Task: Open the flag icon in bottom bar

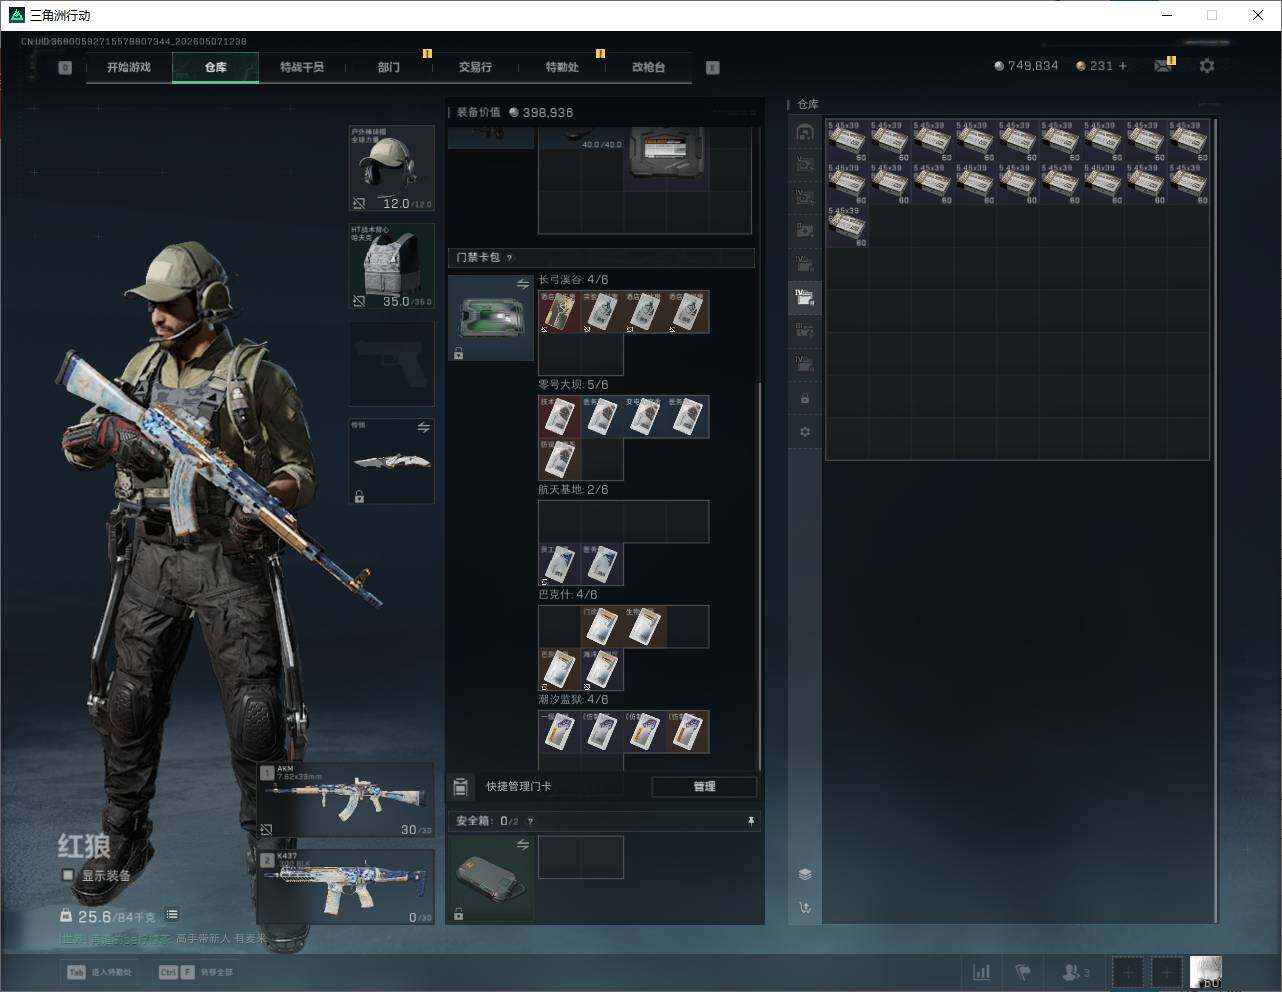Action: click(1023, 972)
